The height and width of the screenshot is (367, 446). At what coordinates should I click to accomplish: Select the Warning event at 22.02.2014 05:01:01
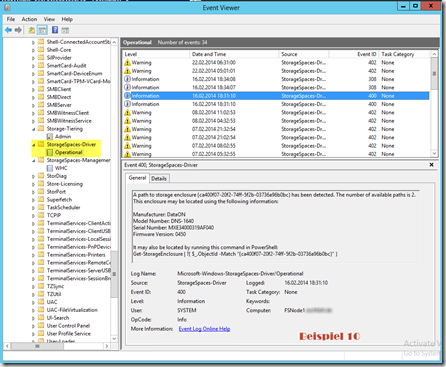click(x=276, y=71)
